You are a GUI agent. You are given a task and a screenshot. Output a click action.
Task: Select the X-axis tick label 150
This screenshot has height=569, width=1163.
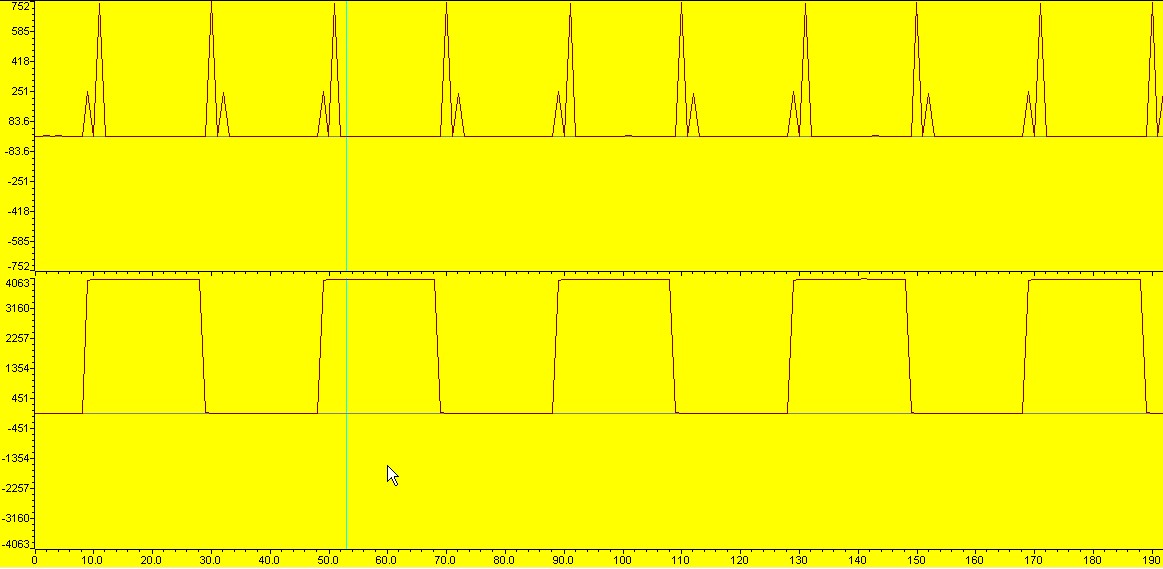tap(917, 561)
